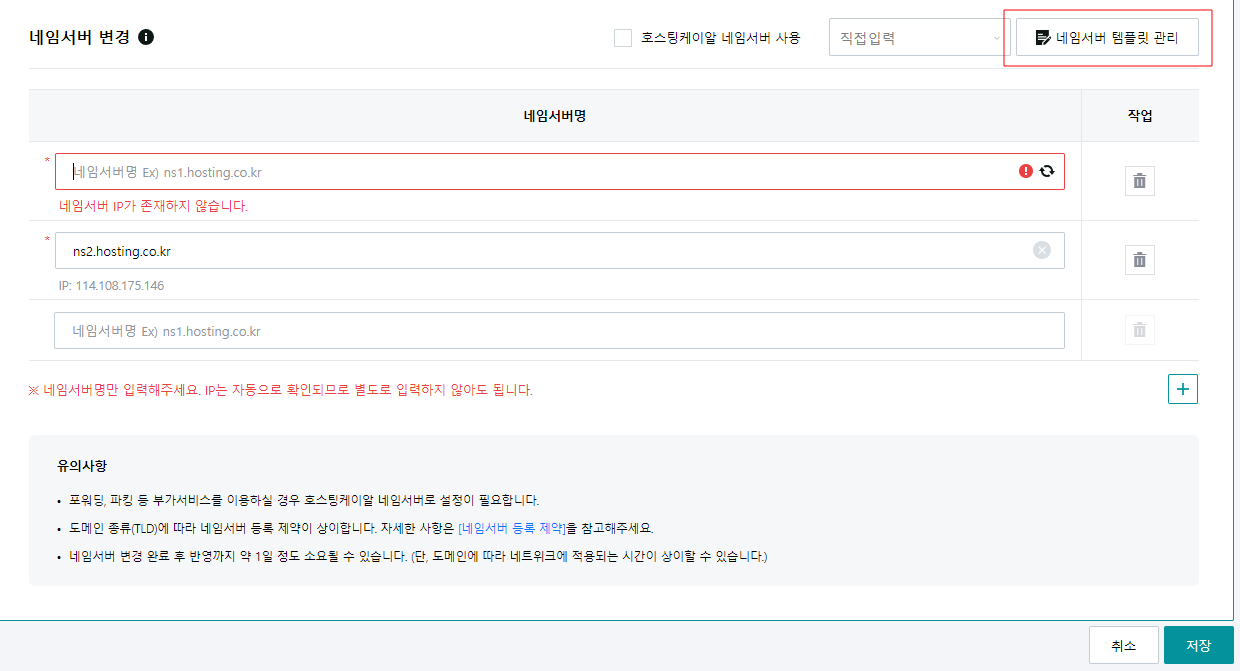Select the IP: 114.108.175.146 text
Viewport: 1240px width, 671px height.
click(111, 286)
